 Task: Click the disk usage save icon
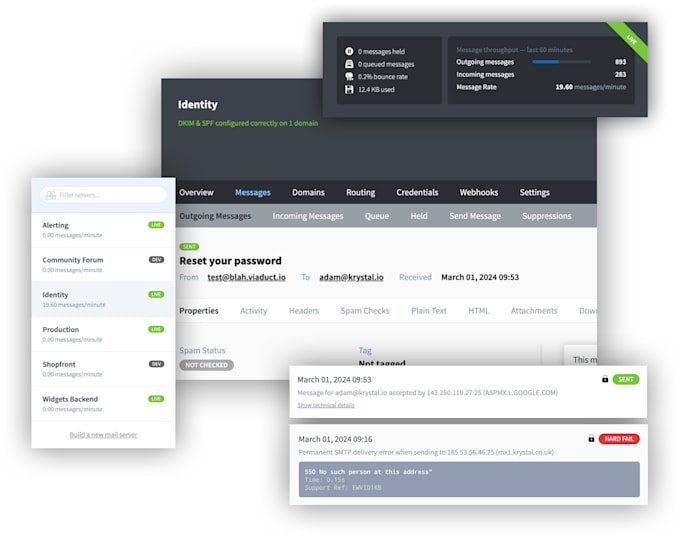point(349,89)
